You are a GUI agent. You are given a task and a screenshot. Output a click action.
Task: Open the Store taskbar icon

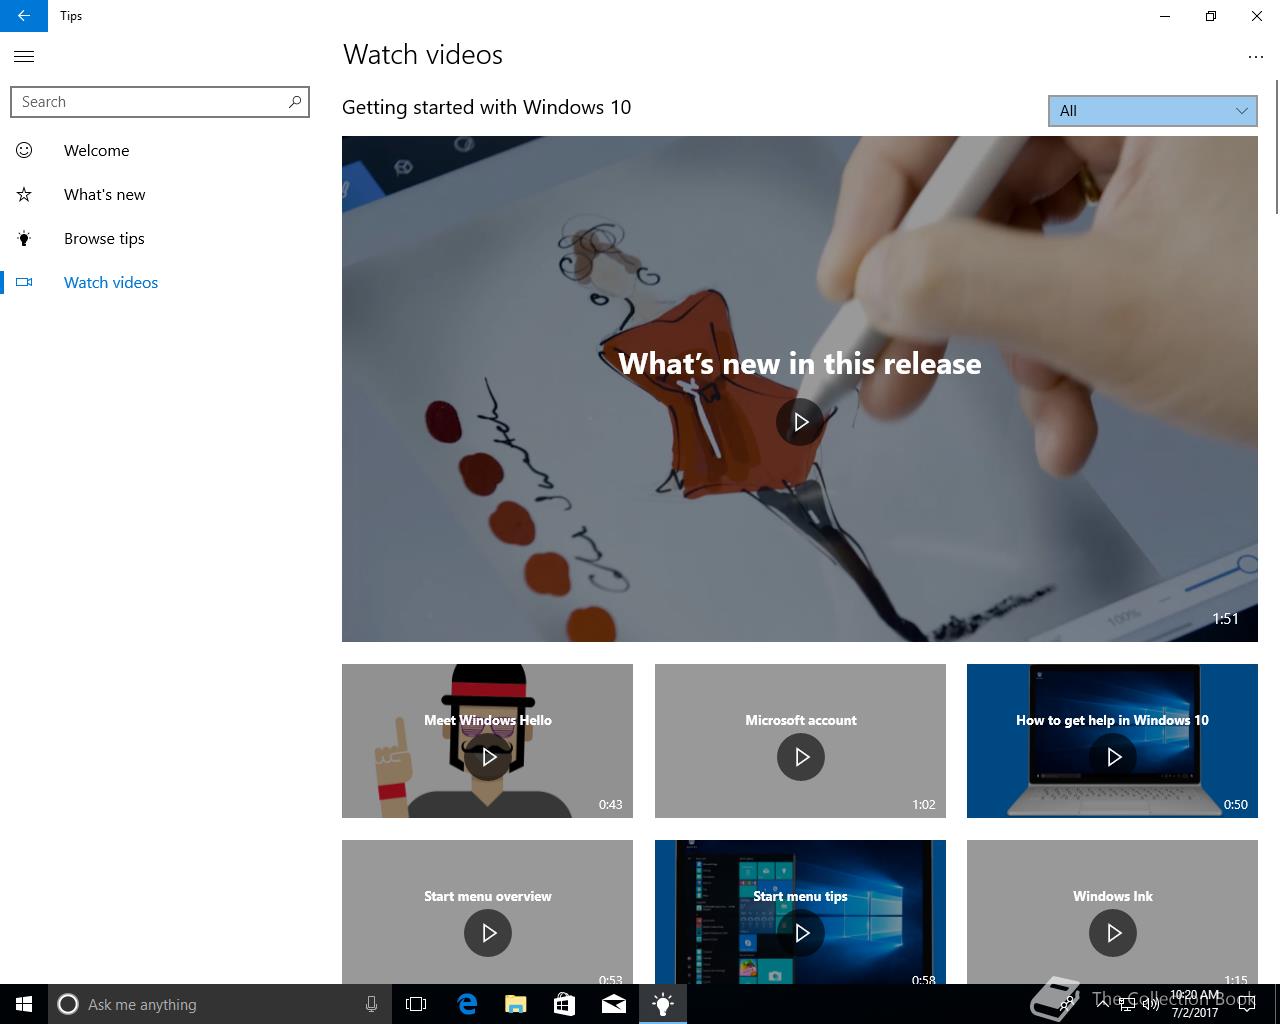click(x=565, y=1004)
